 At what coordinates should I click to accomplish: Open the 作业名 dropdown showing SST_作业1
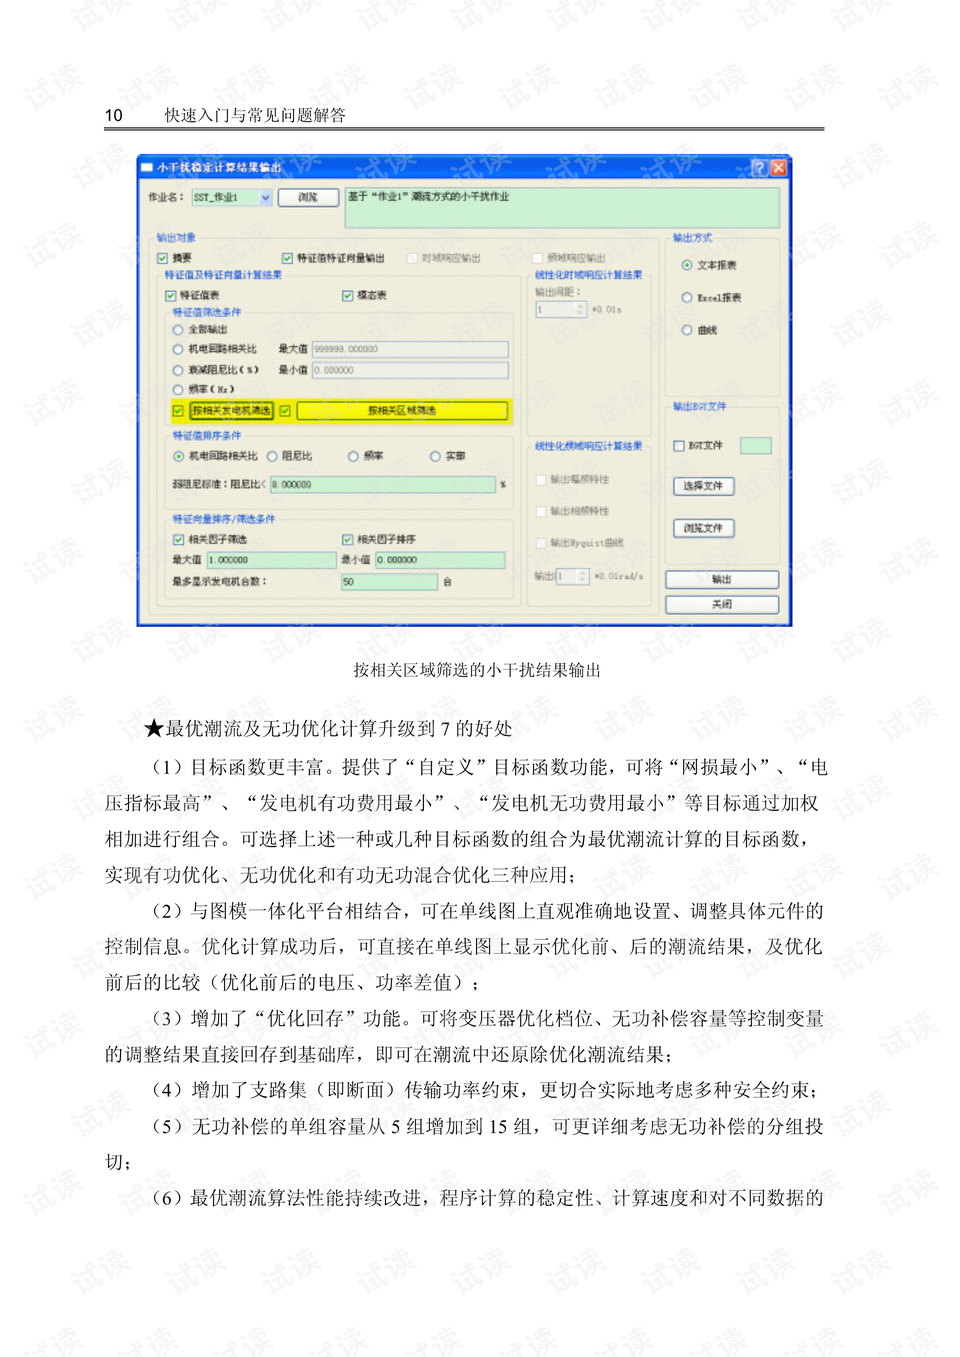coord(266,198)
